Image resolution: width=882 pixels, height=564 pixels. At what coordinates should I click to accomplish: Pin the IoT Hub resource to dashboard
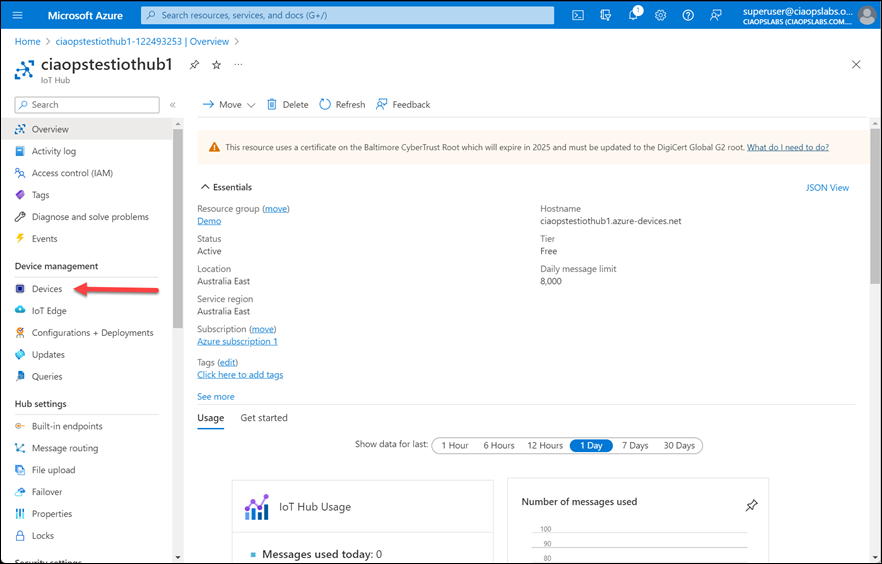[x=194, y=65]
